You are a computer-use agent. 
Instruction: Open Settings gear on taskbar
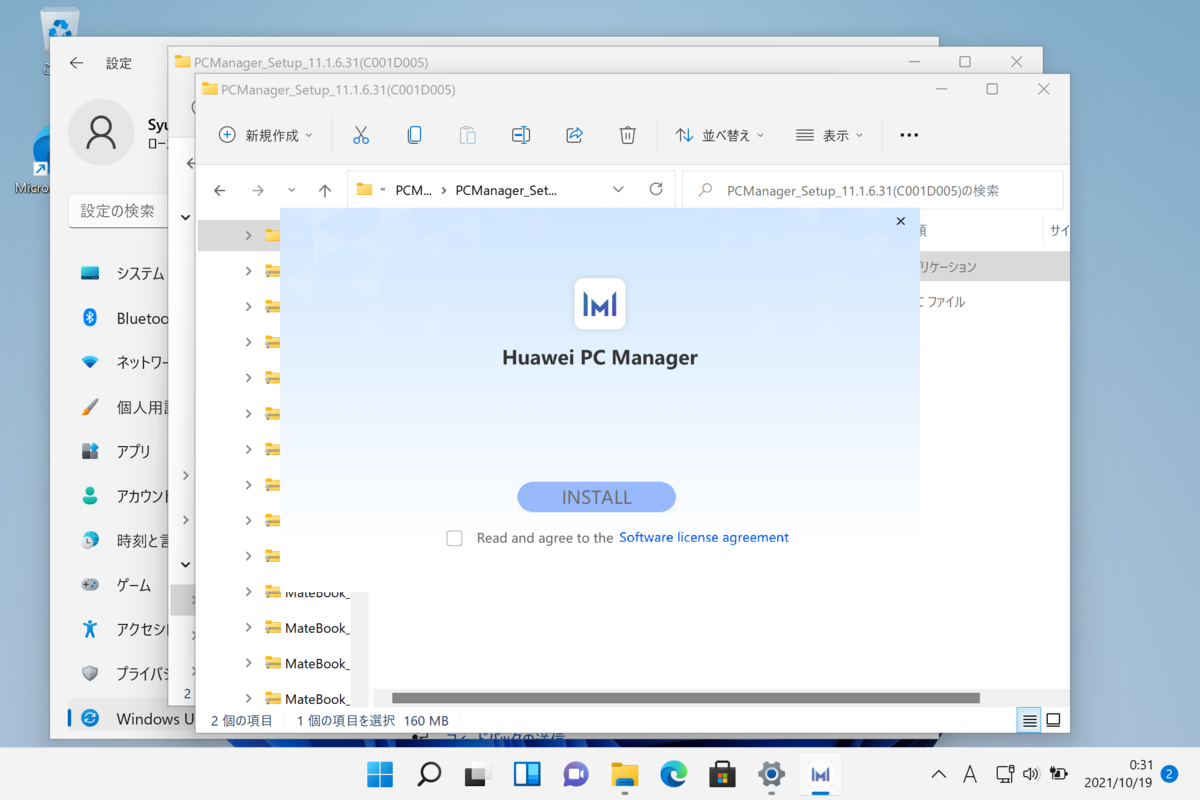pyautogui.click(x=771, y=774)
